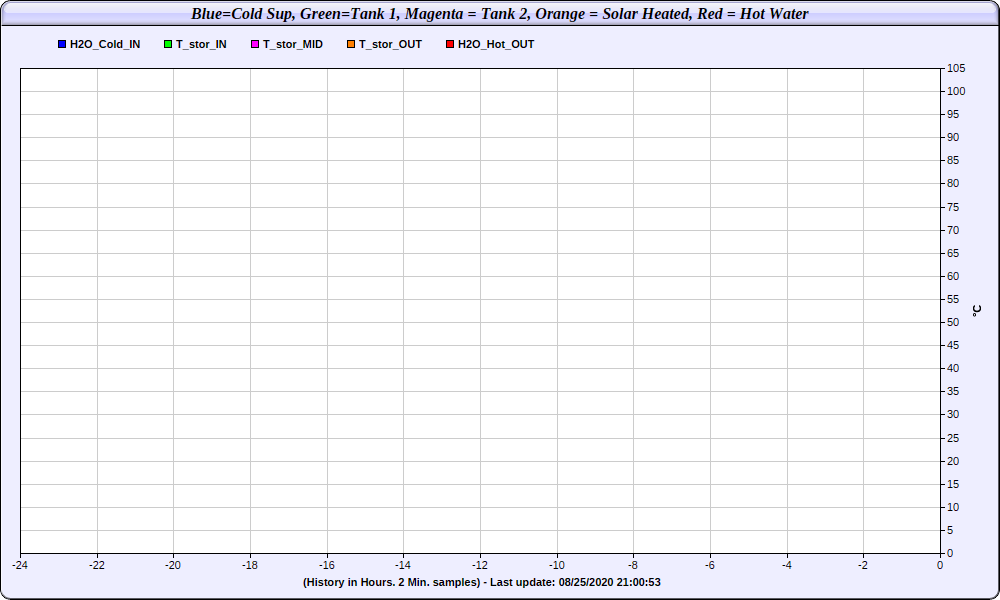Screen dimensions: 1000x600
Task: Toggle the H2O_Cold_IN series label
Action: [105, 44]
